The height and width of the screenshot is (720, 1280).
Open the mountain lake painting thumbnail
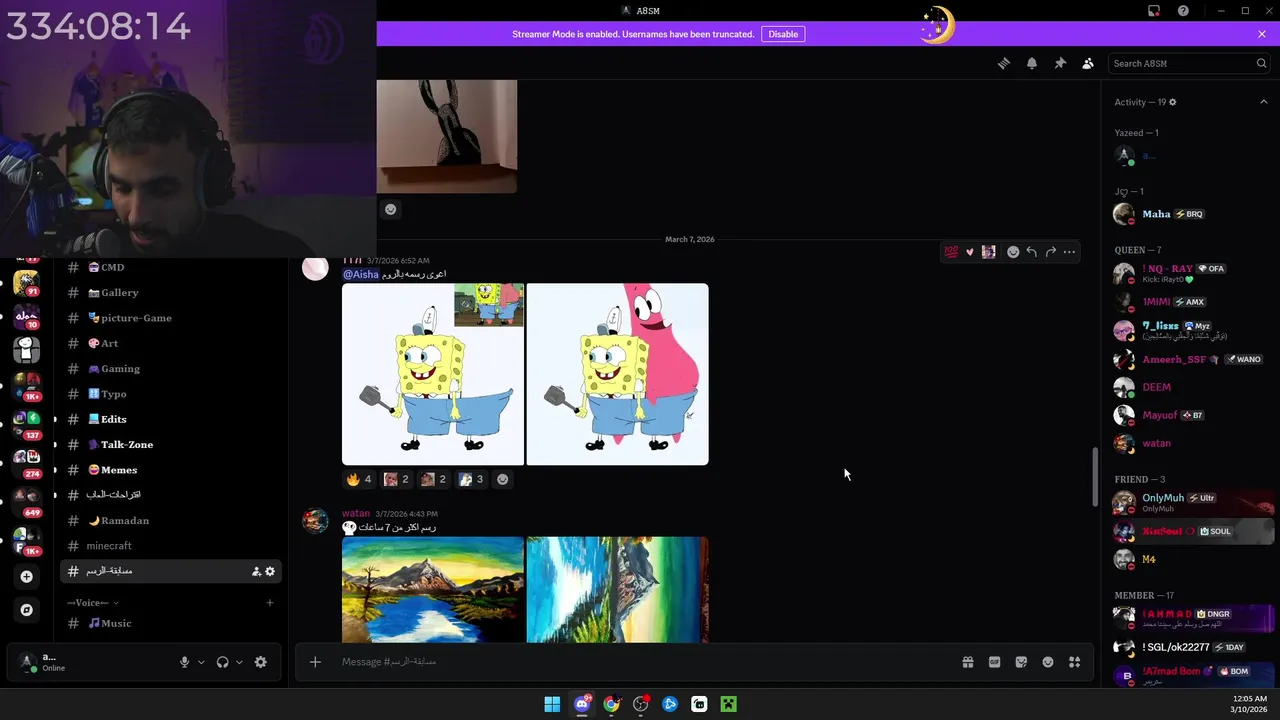click(x=433, y=589)
